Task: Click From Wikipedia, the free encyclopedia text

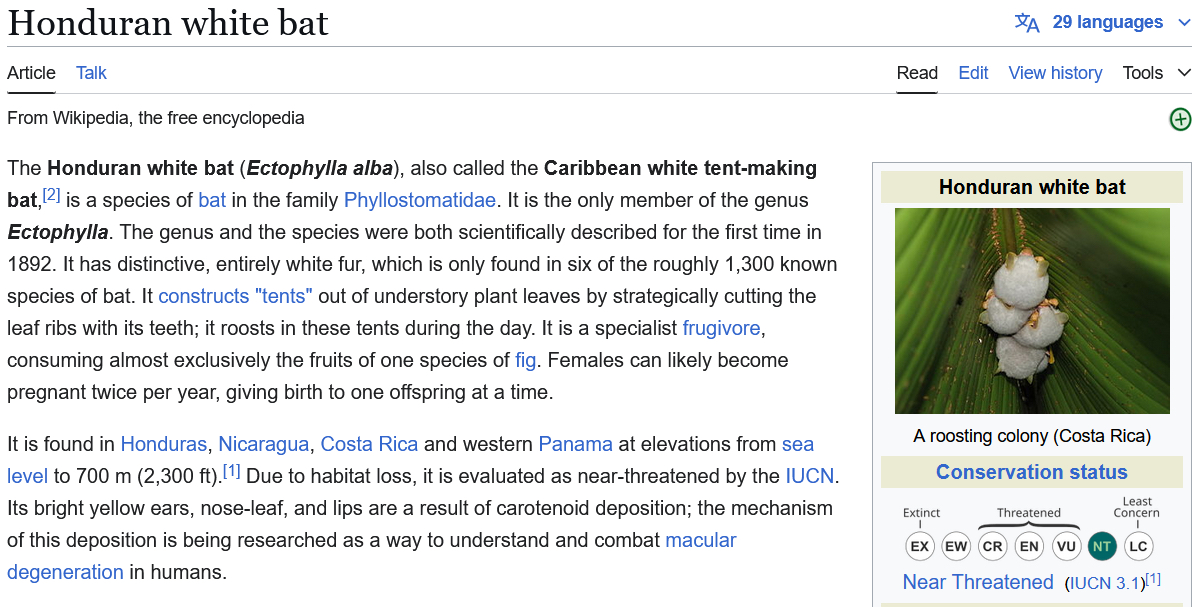Action: pyautogui.click(x=156, y=118)
